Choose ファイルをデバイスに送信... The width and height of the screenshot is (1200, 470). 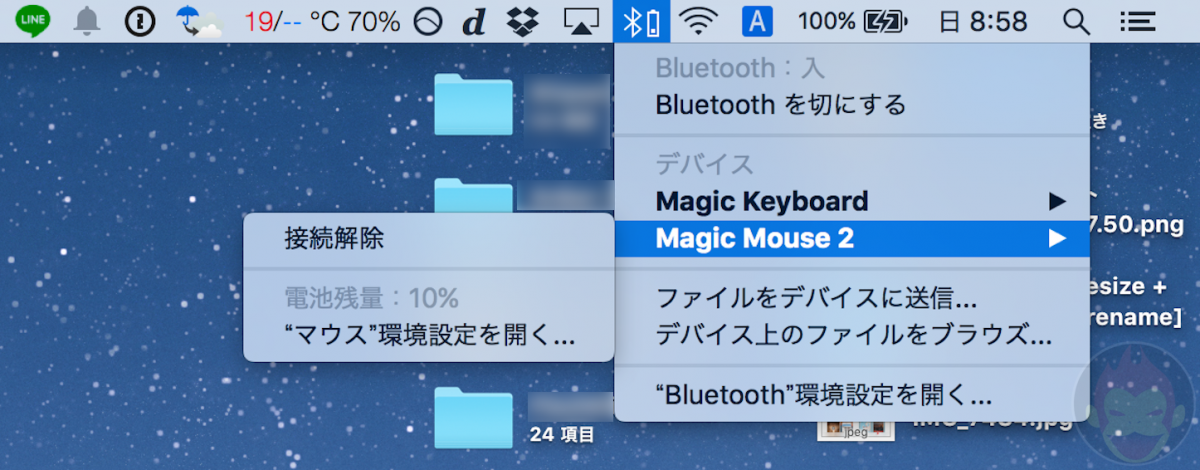click(850, 299)
